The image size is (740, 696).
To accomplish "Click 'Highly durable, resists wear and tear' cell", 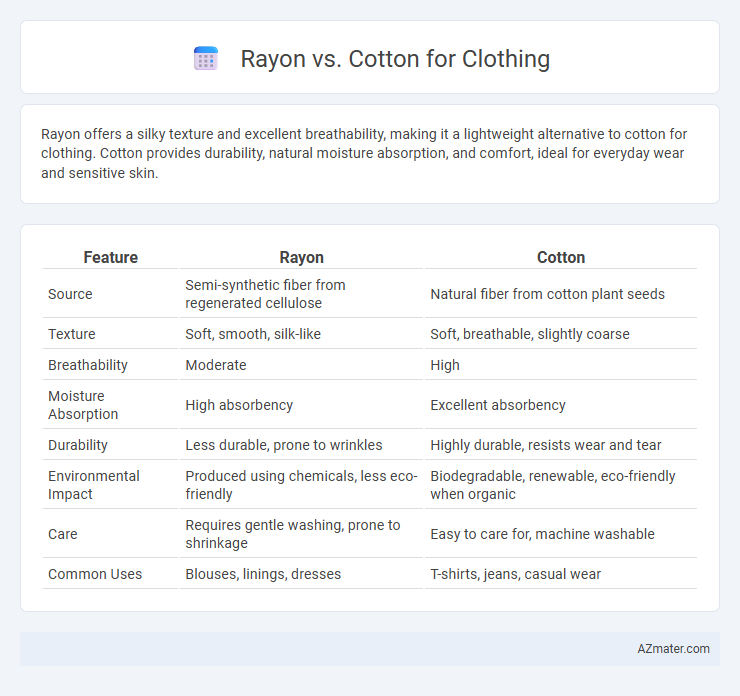I will pyautogui.click(x=561, y=445).
